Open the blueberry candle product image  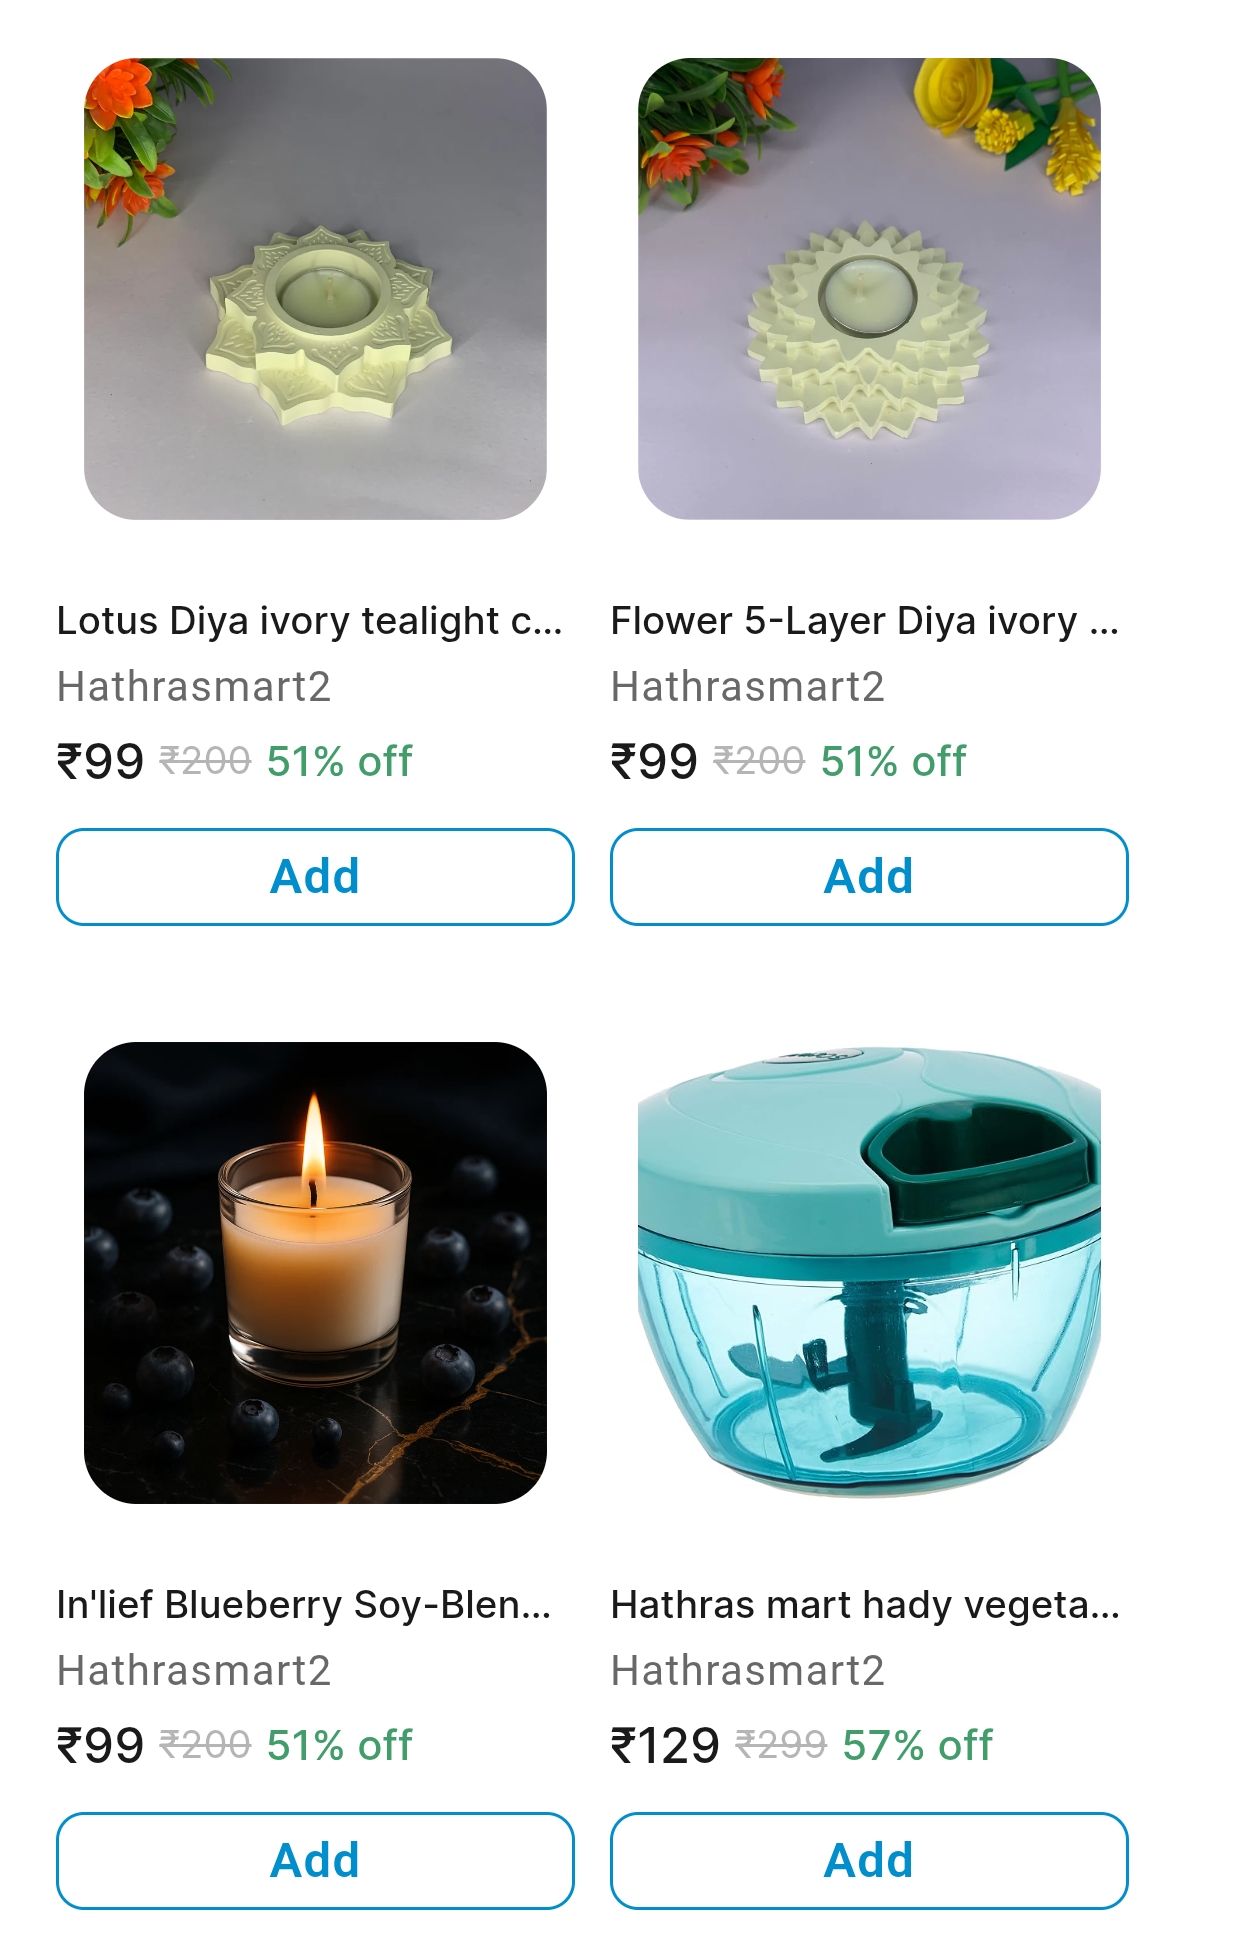(315, 1273)
